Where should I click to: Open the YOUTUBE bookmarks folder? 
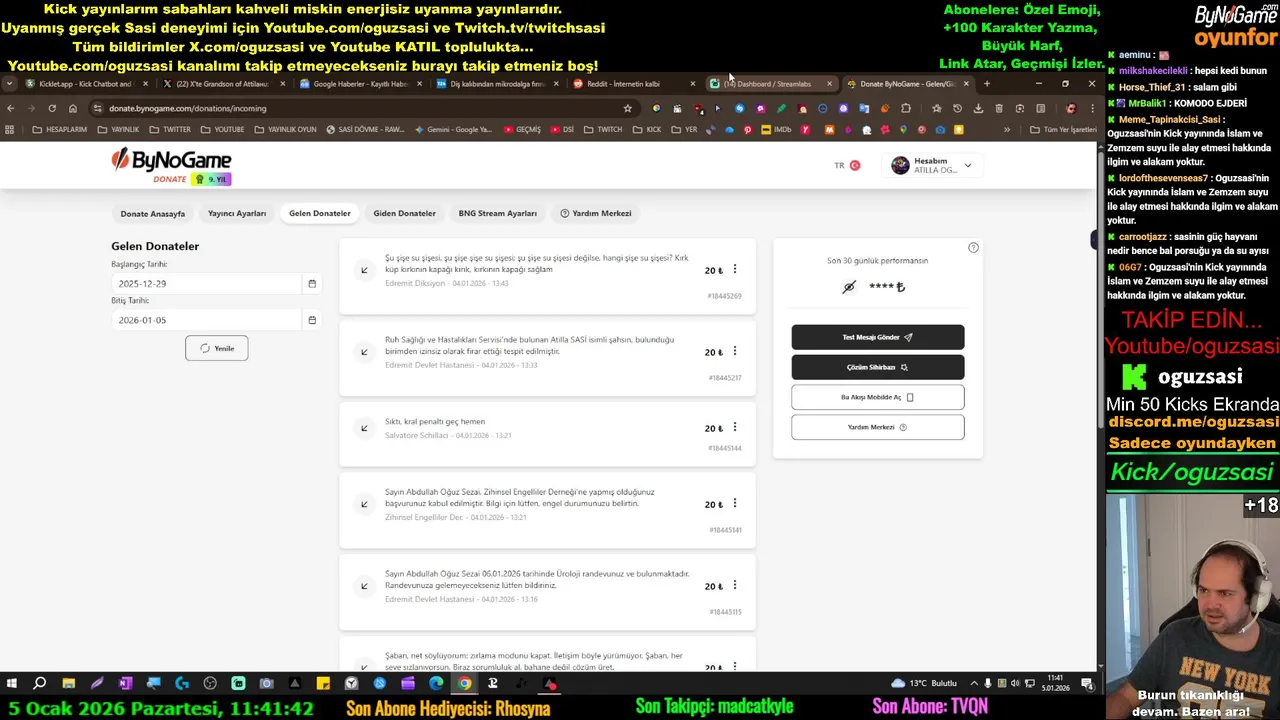(x=222, y=129)
